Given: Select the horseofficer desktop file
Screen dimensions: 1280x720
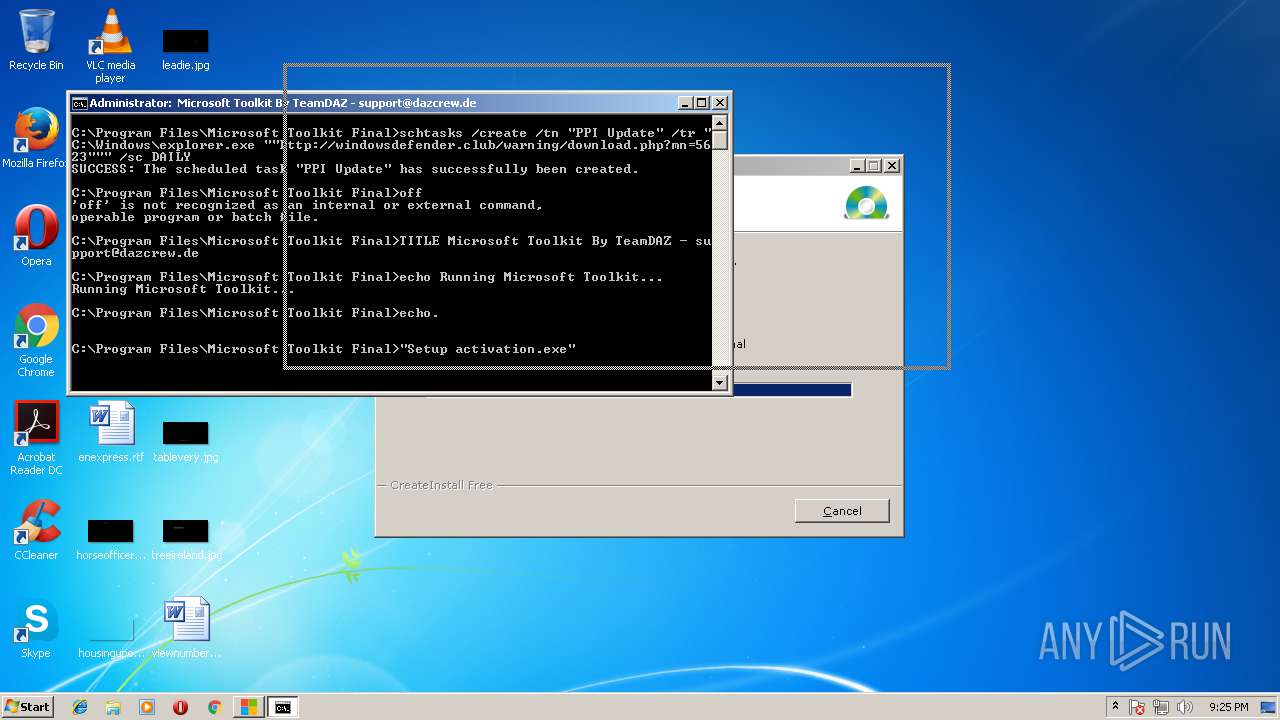Looking at the screenshot, I should [111, 538].
